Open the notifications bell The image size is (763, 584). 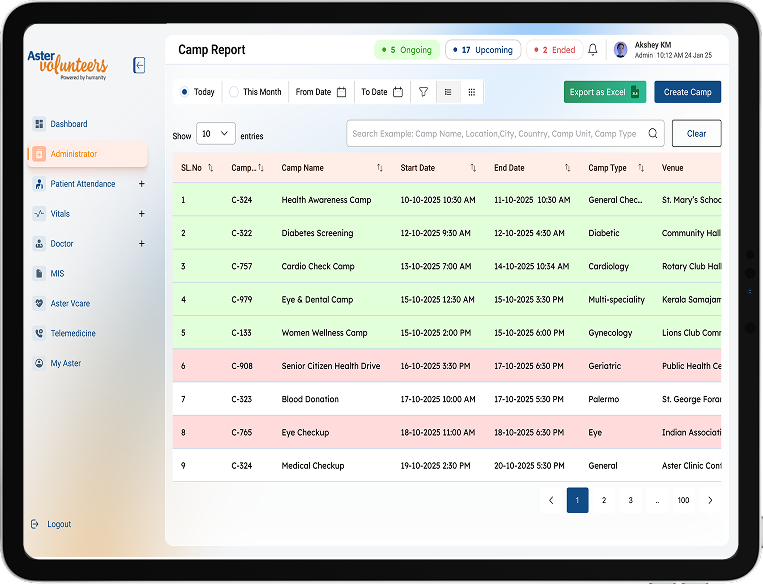[593, 50]
